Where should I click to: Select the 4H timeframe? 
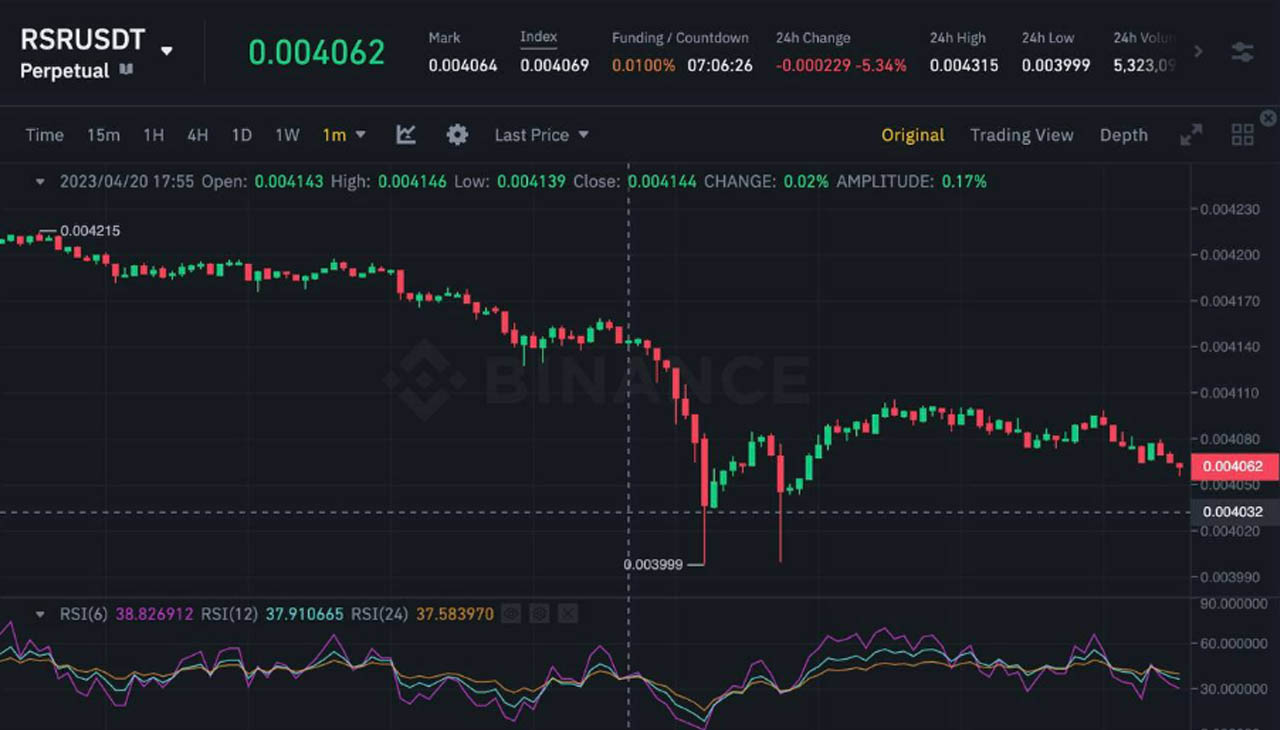coord(197,134)
